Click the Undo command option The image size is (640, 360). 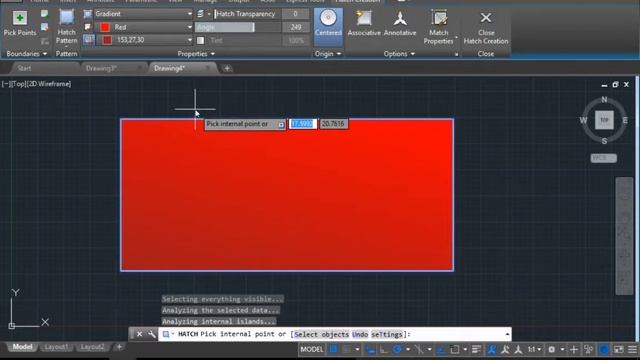360,334
